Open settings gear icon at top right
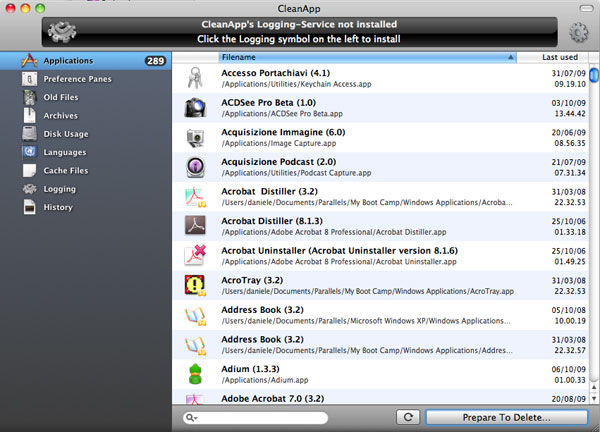This screenshot has height=432, width=600. tap(578, 32)
